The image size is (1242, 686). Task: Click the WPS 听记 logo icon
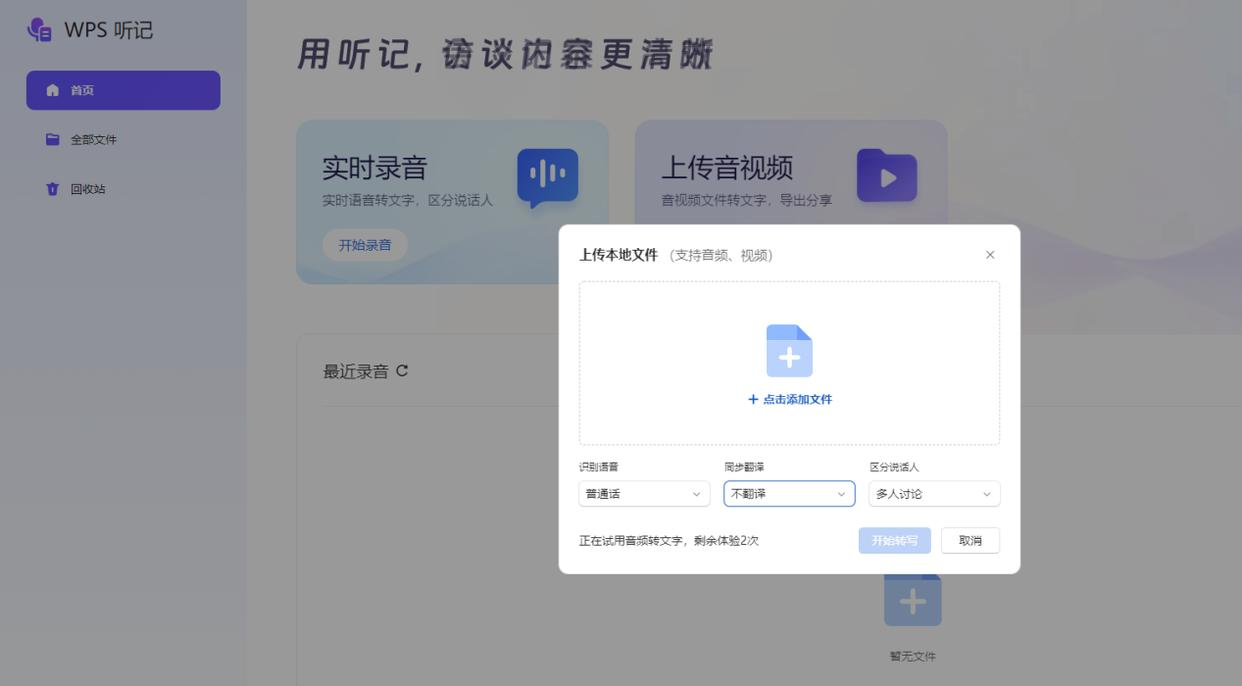pos(39,30)
